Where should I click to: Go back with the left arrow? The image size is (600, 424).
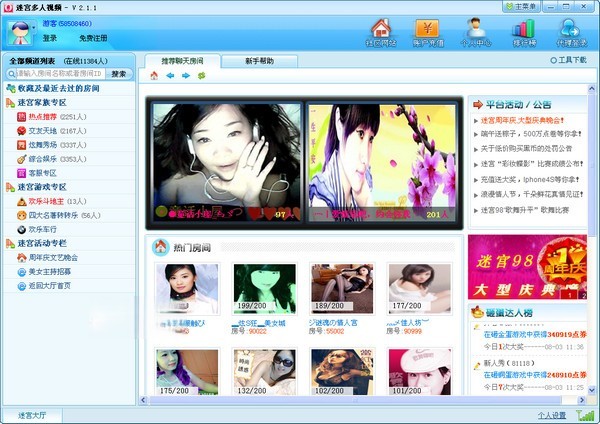(170, 76)
